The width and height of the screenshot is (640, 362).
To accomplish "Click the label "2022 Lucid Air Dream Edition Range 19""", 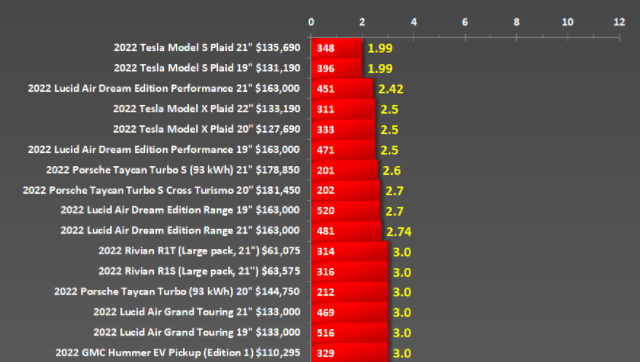I will pos(157,210).
